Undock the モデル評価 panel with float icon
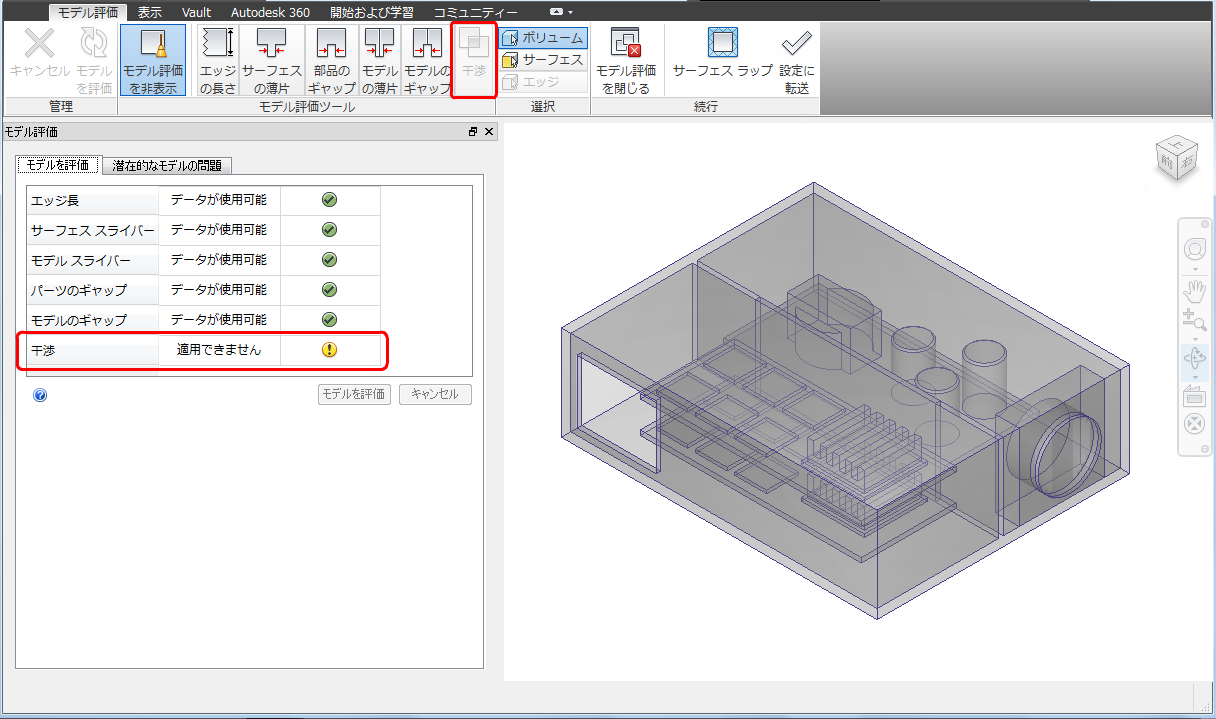This screenshot has height=719, width=1216. (473, 132)
